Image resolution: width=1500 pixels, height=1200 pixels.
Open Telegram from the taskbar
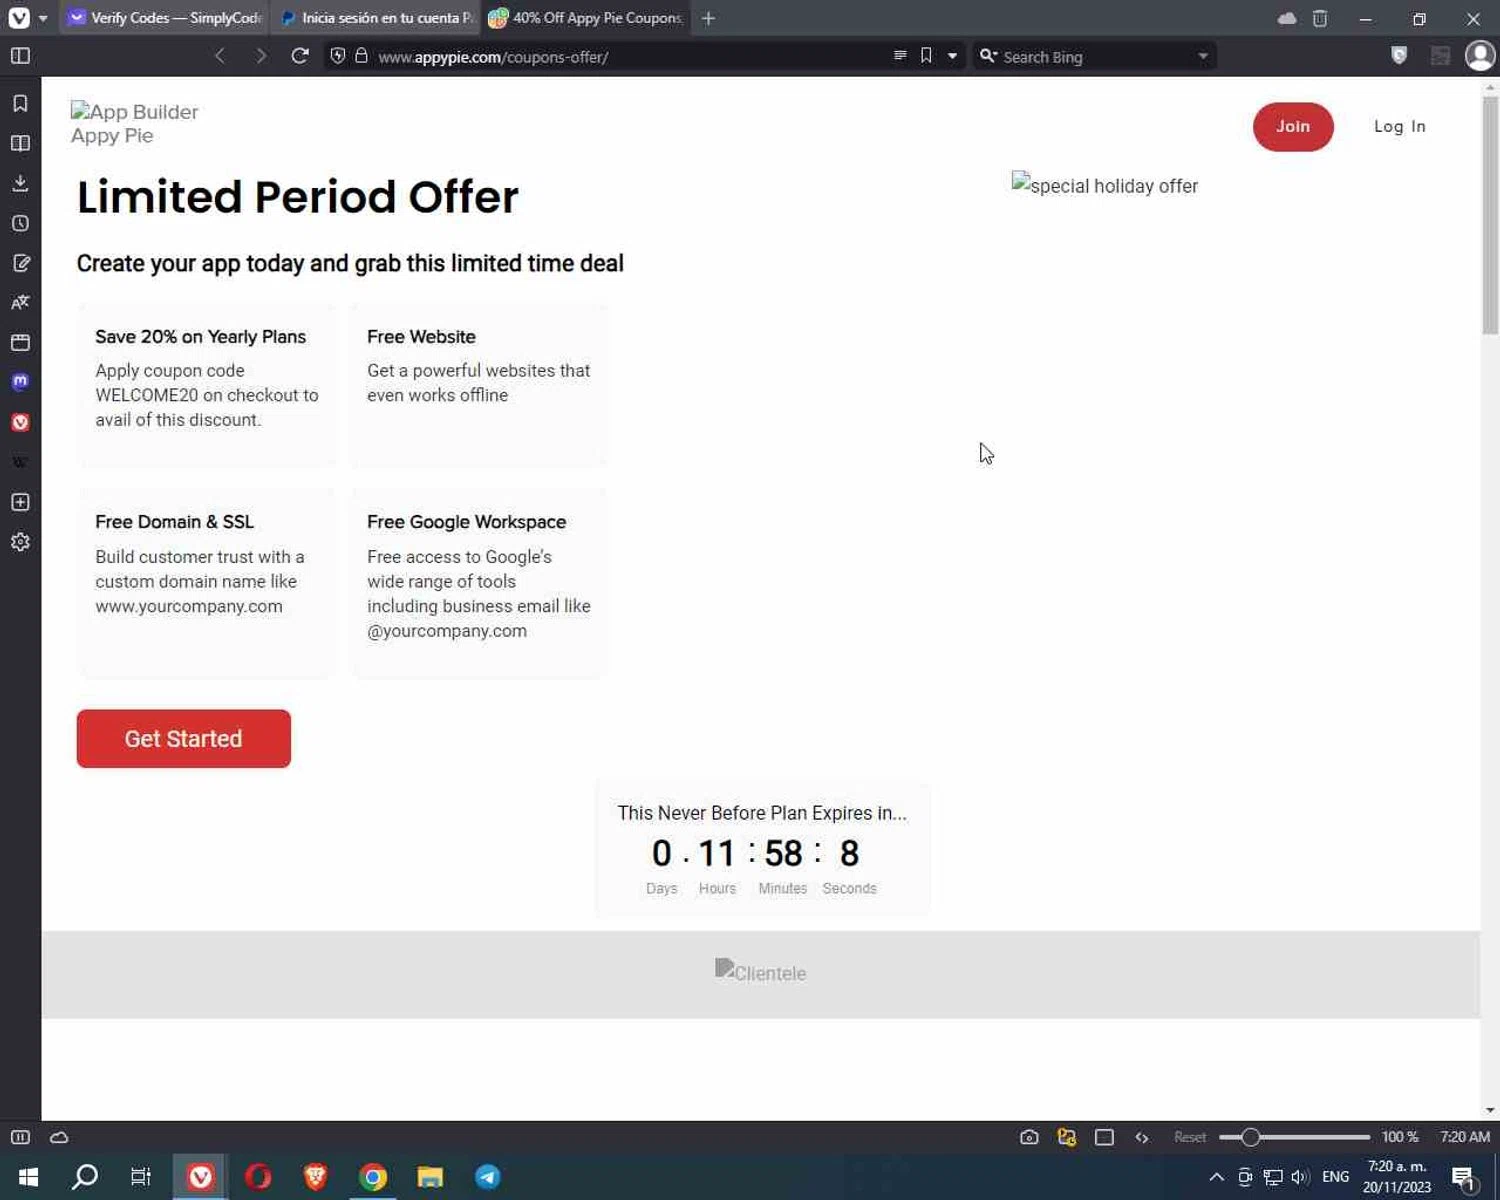(488, 1177)
